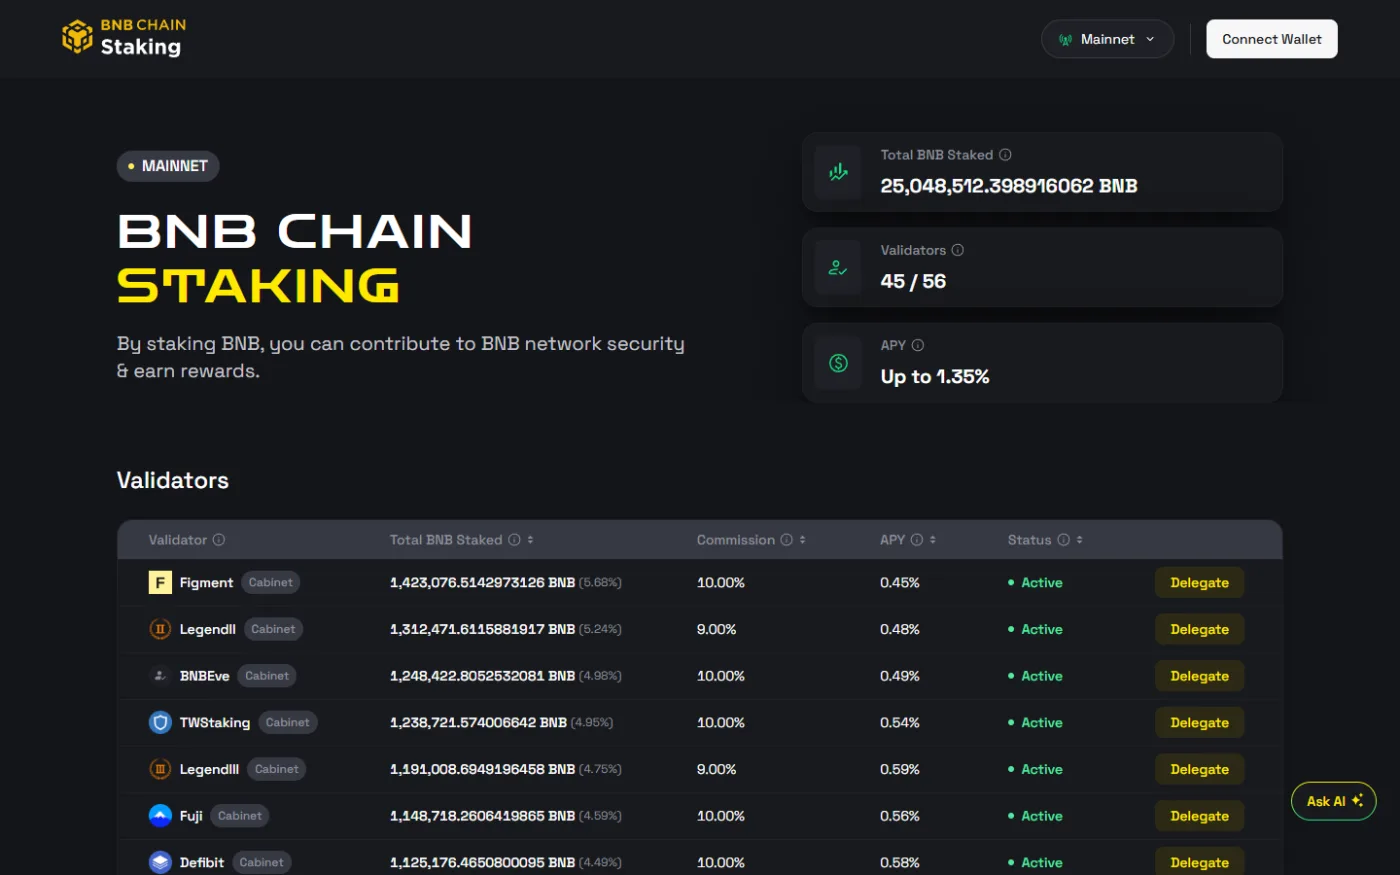This screenshot has height=875, width=1400.
Task: Click the Cabinet tag on TWStaking row
Action: coord(288,722)
